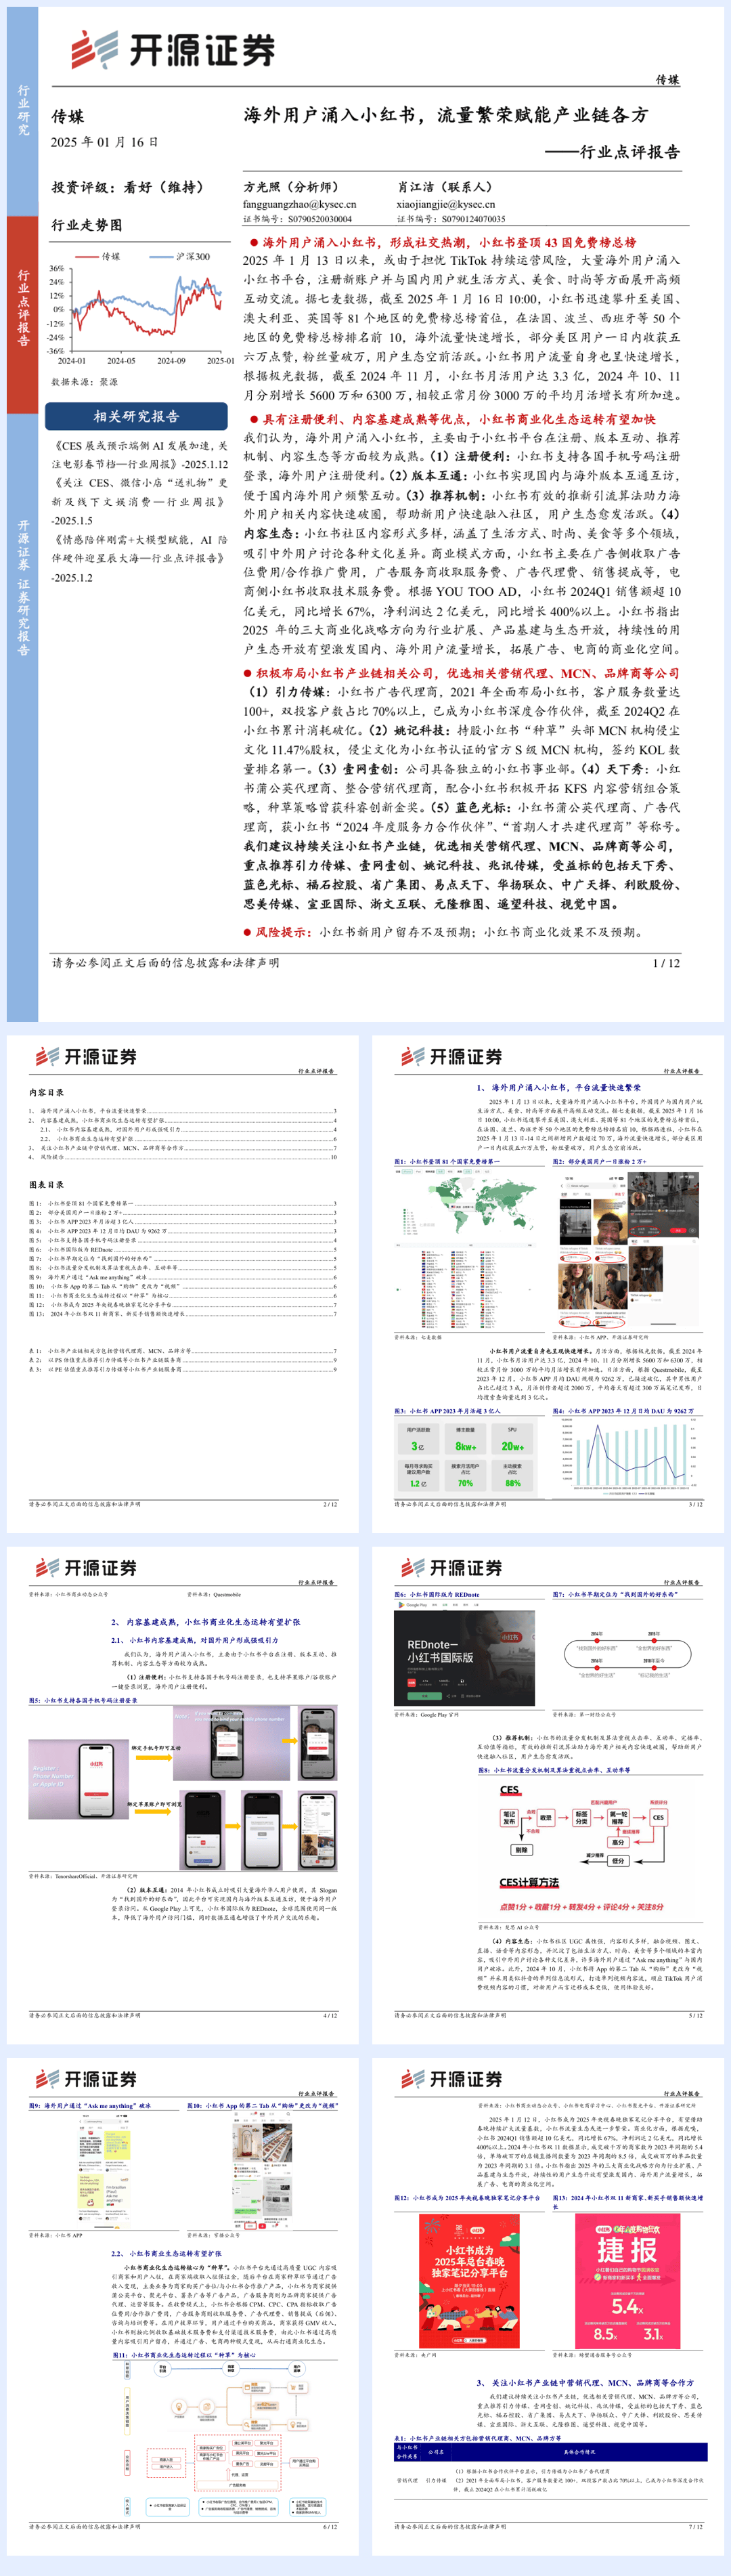Click the side tab 开源证券 证券研究报告

23,587
